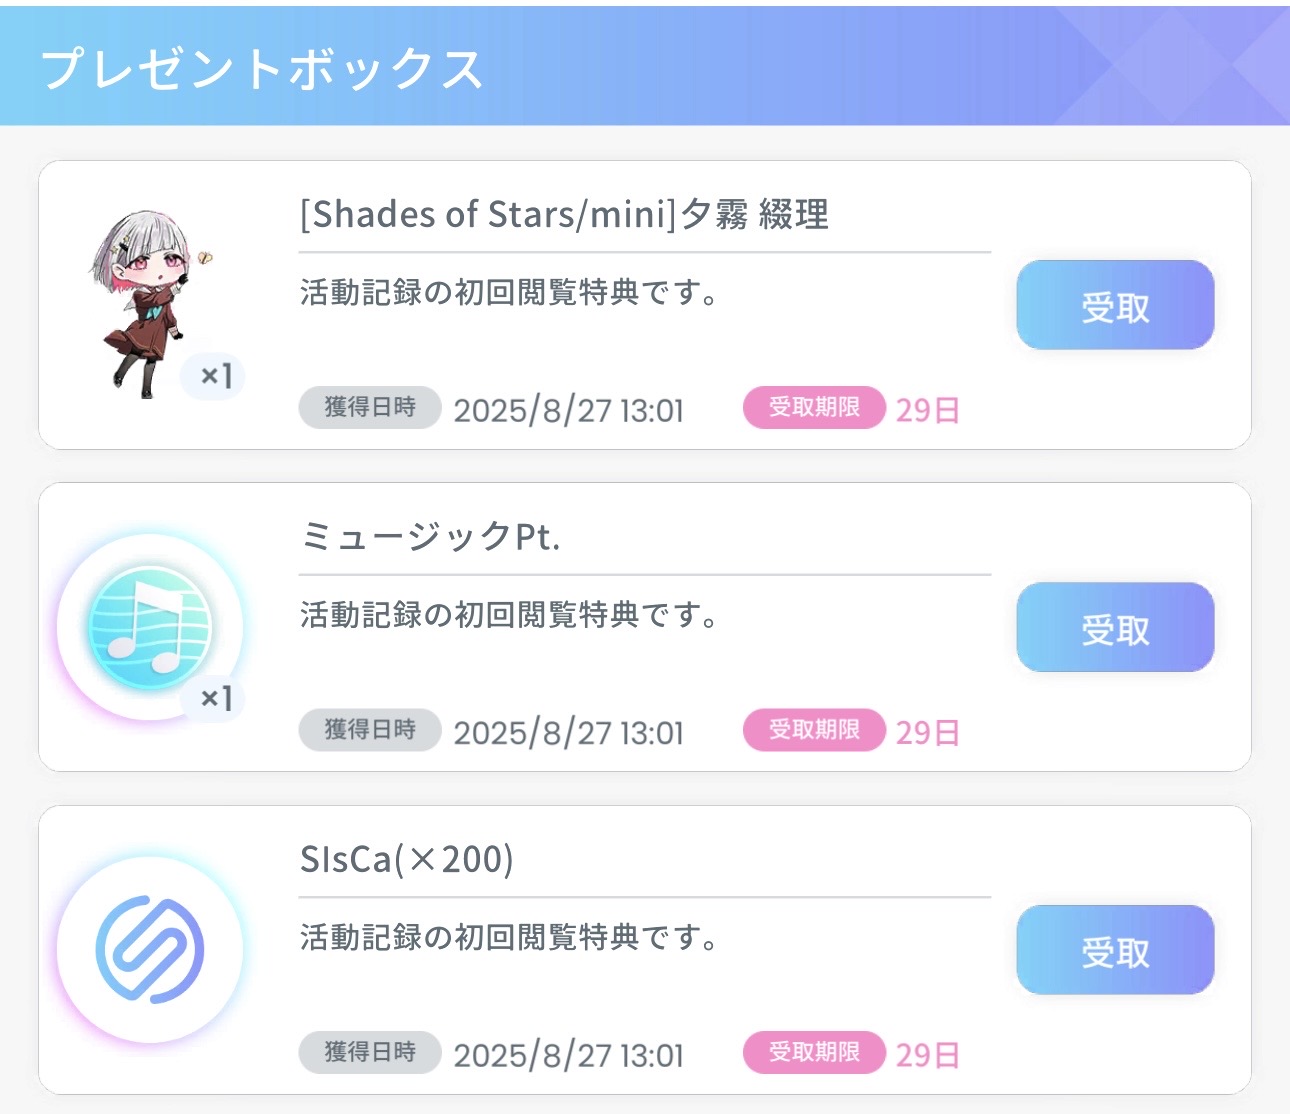
Task: Open the [Shades of Stars/mini]夕霧 綴理 title
Action: (564, 215)
